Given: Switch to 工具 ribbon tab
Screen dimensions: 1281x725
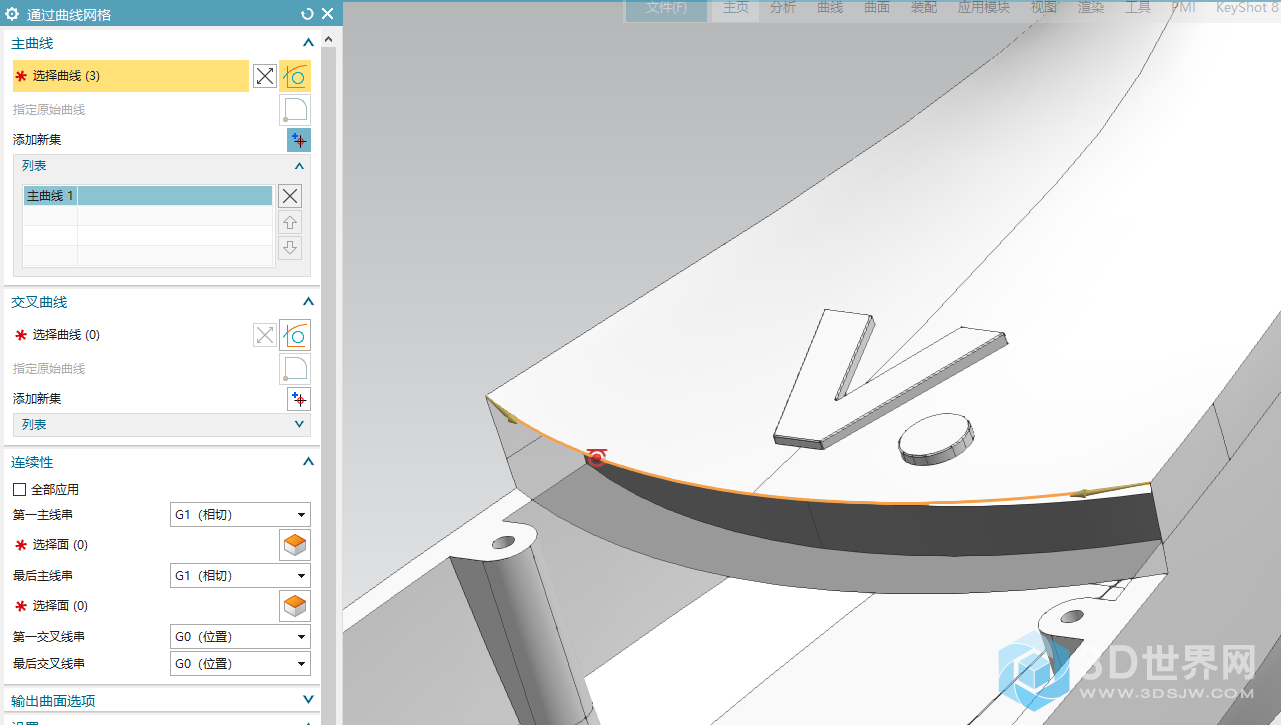Looking at the screenshot, I should click(x=1138, y=8).
